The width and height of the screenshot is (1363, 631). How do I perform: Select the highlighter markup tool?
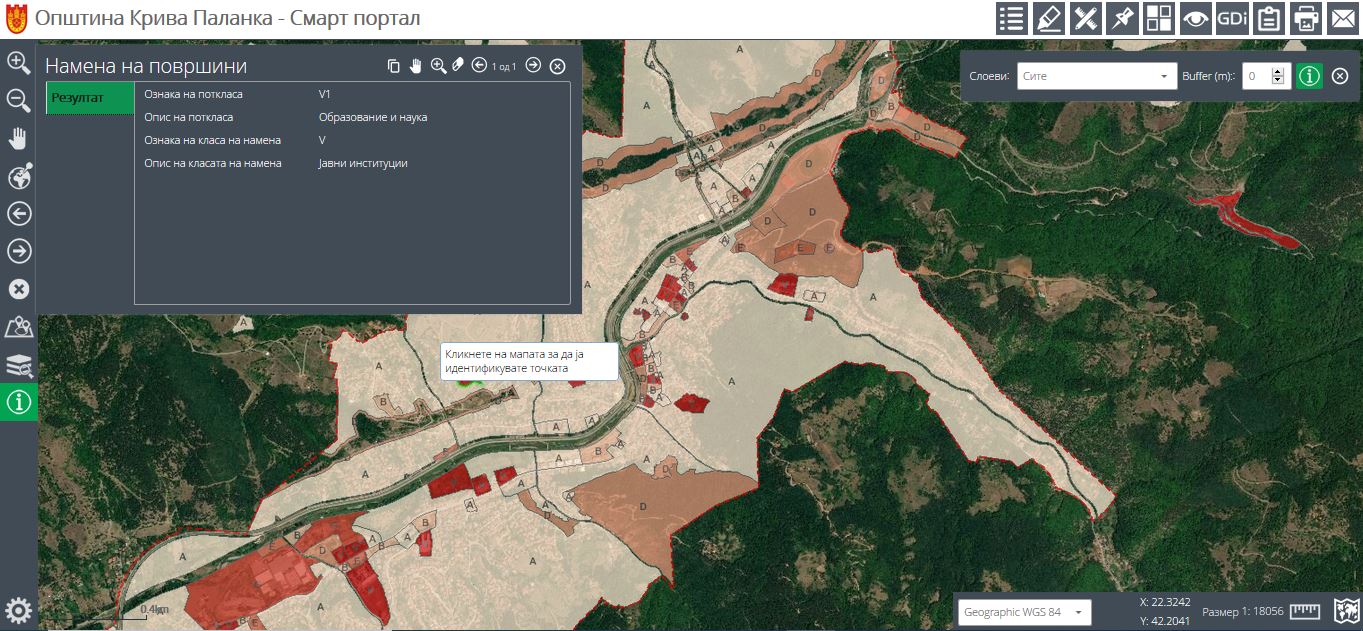point(1048,19)
